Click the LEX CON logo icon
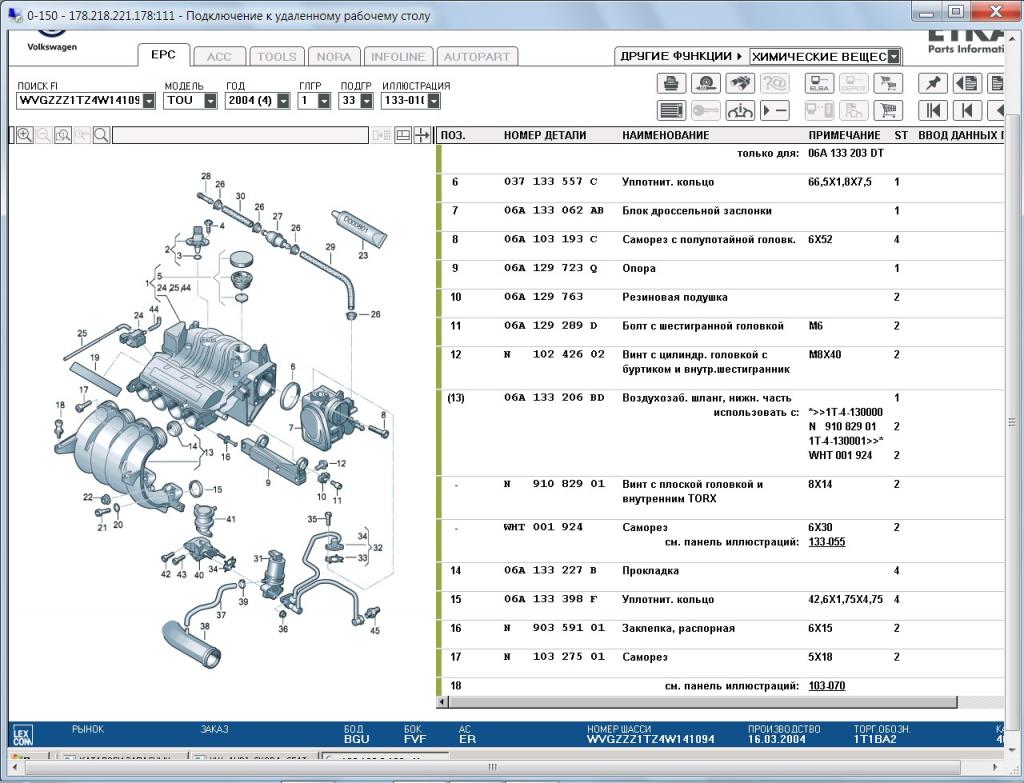The height and width of the screenshot is (783, 1024). pos(22,735)
